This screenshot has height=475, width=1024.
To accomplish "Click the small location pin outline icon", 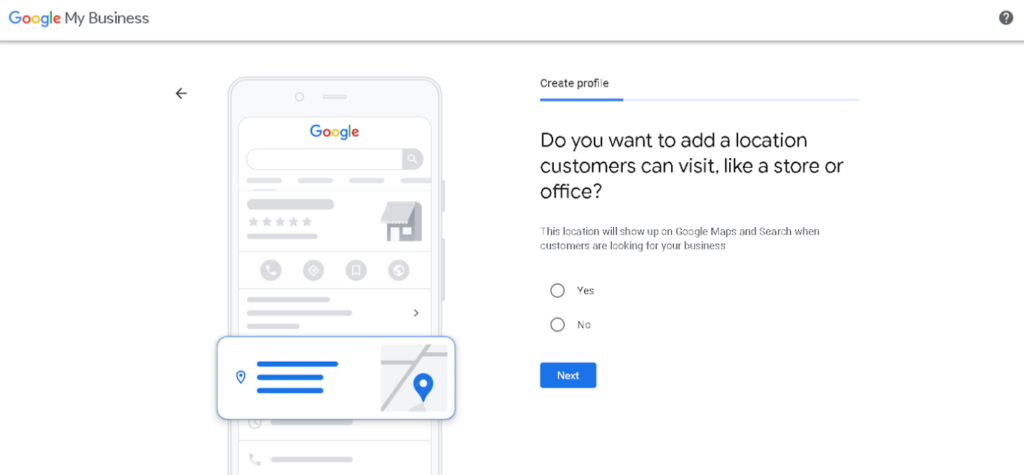I will tap(240, 377).
